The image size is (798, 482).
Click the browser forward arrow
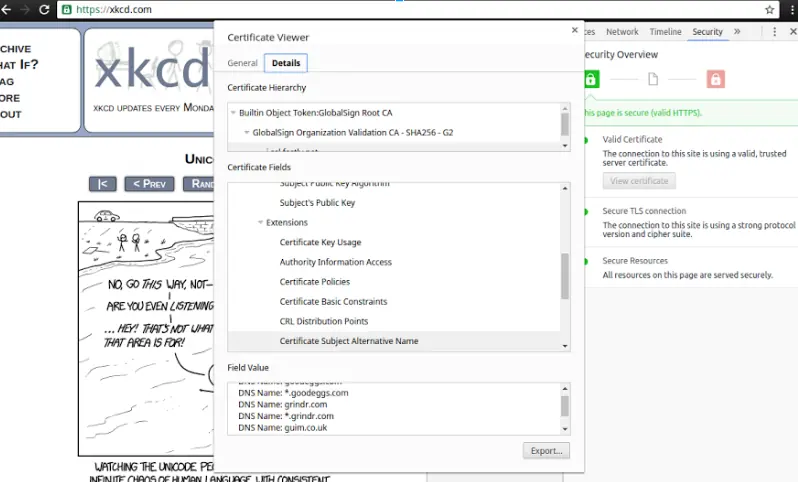[x=24, y=10]
